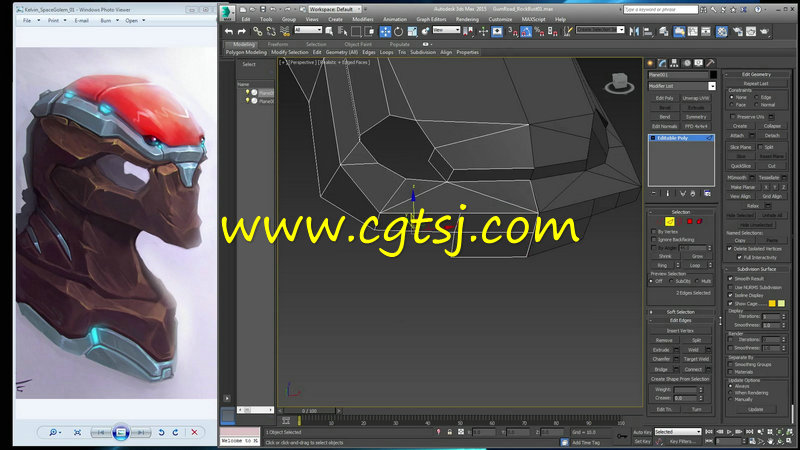
Task: Select the Link tool (chain icon)
Action: [x=258, y=32]
